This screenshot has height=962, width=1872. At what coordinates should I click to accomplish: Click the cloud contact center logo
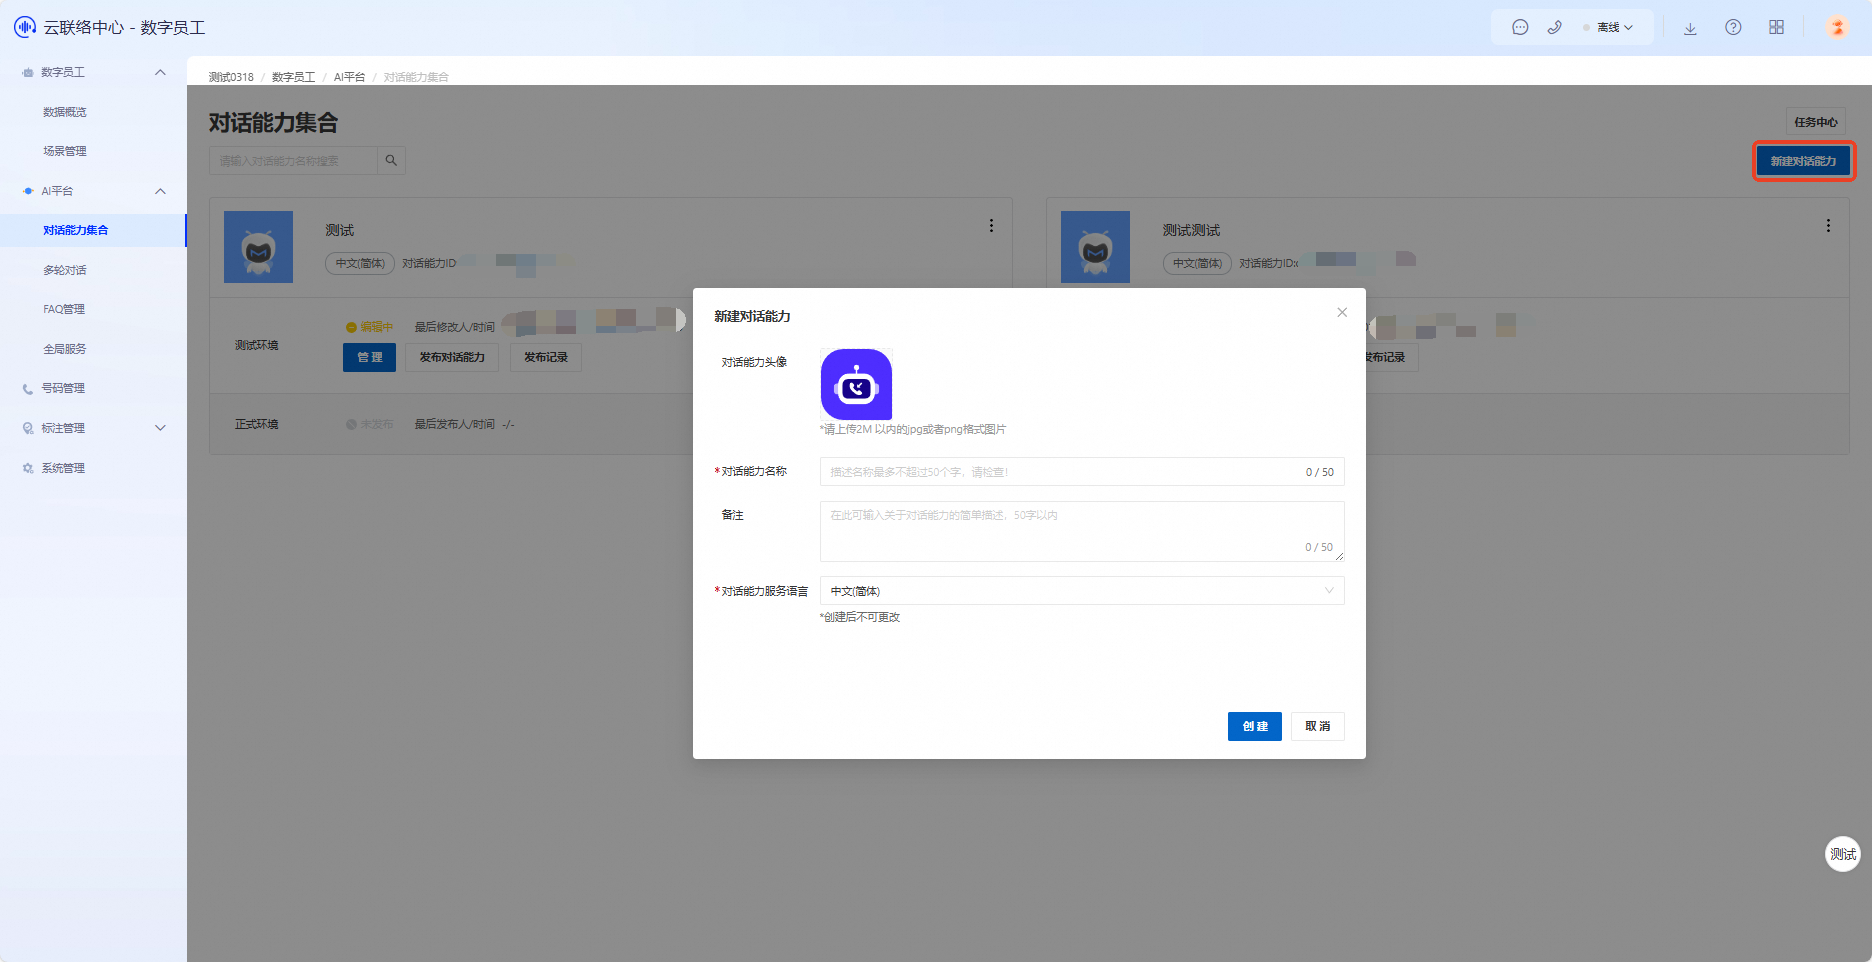(25, 28)
